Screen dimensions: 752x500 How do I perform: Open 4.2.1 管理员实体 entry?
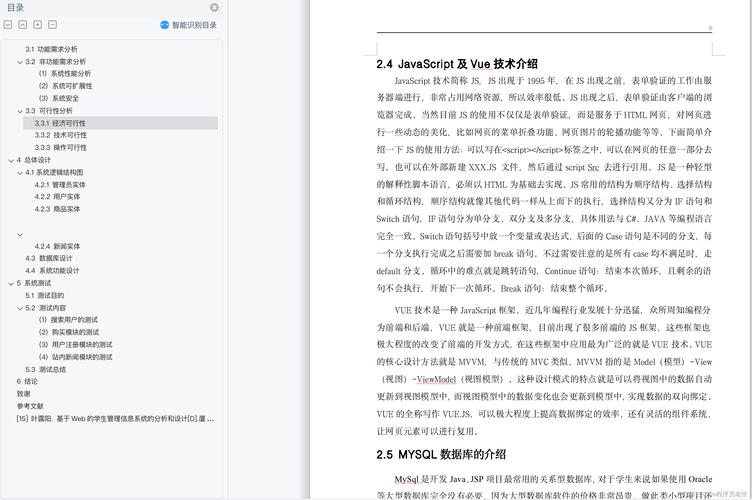tap(60, 185)
